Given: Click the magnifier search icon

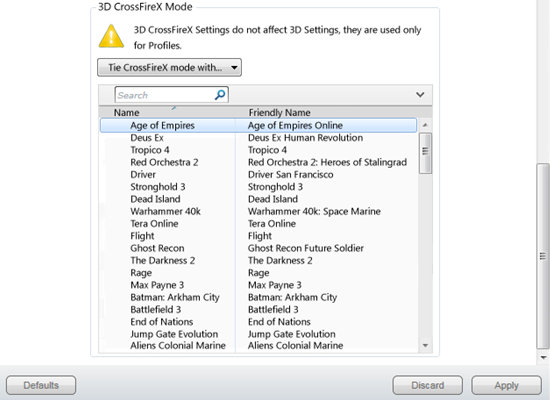Looking at the screenshot, I should (x=220, y=95).
